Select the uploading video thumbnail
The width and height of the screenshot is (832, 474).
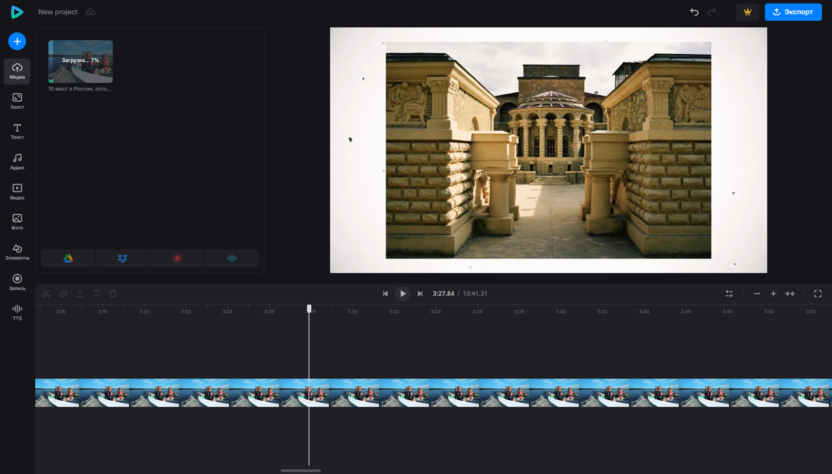point(81,61)
